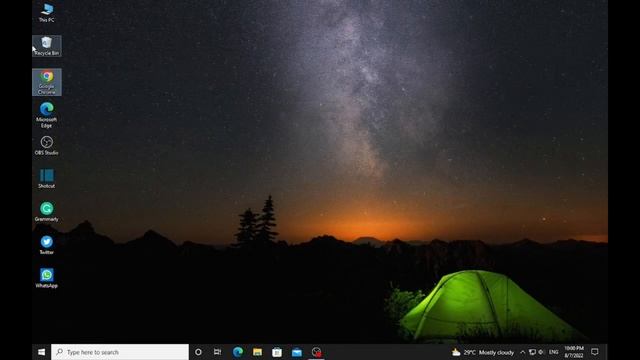The image size is (640, 360).
Task: Open the Windows Start menu
Action: coord(41,352)
